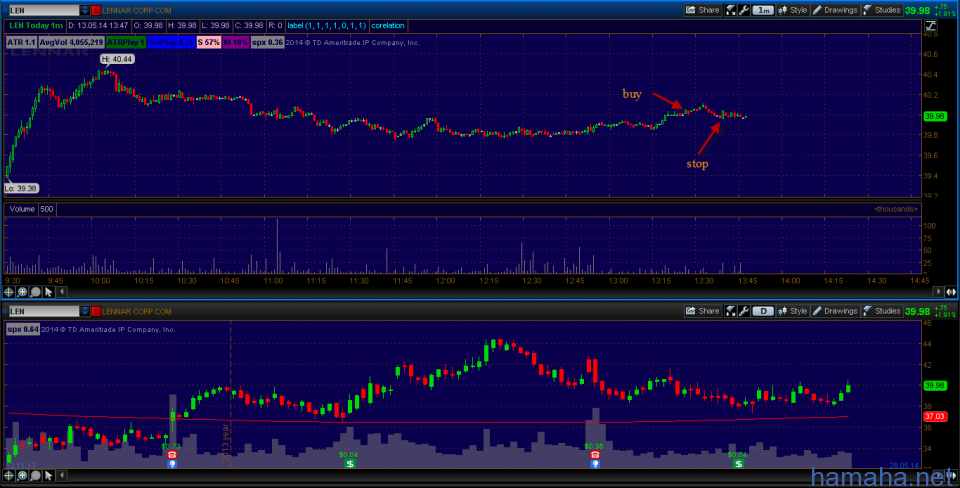Click first blue lightbulb event icon

(x=172, y=464)
